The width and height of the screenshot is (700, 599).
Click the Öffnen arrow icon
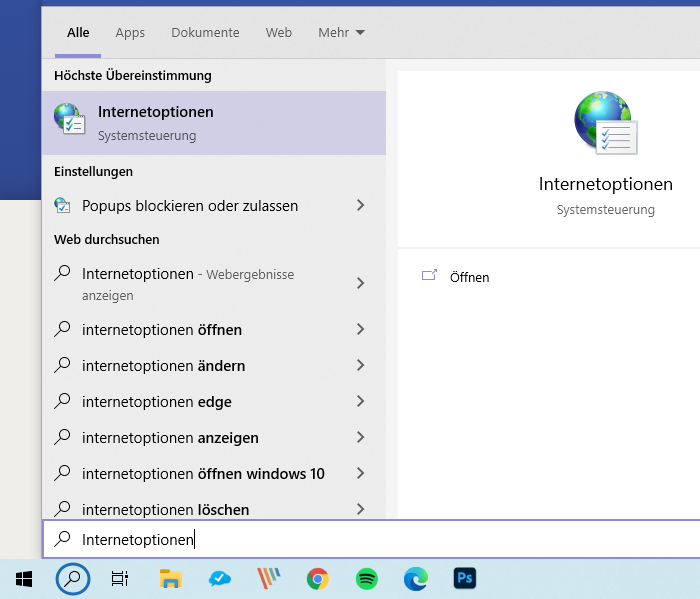[x=429, y=275]
